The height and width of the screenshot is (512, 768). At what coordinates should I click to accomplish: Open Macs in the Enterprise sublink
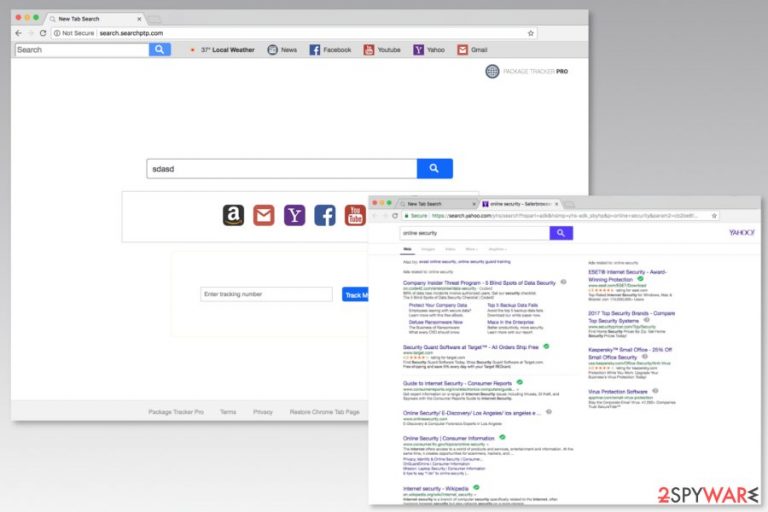click(x=510, y=322)
